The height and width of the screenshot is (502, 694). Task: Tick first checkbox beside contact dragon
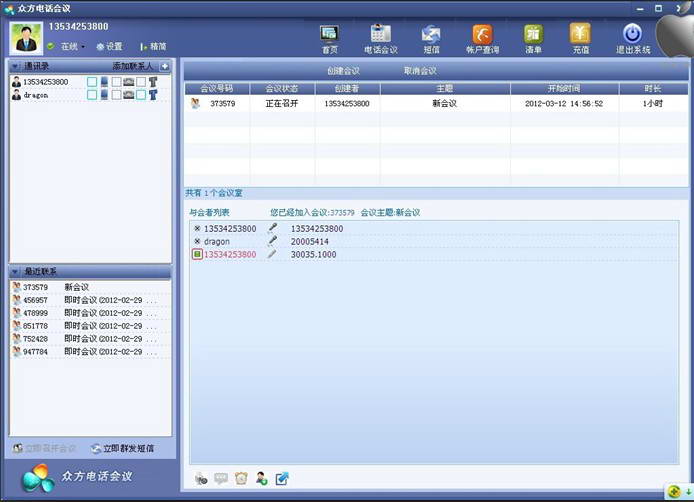coord(92,95)
